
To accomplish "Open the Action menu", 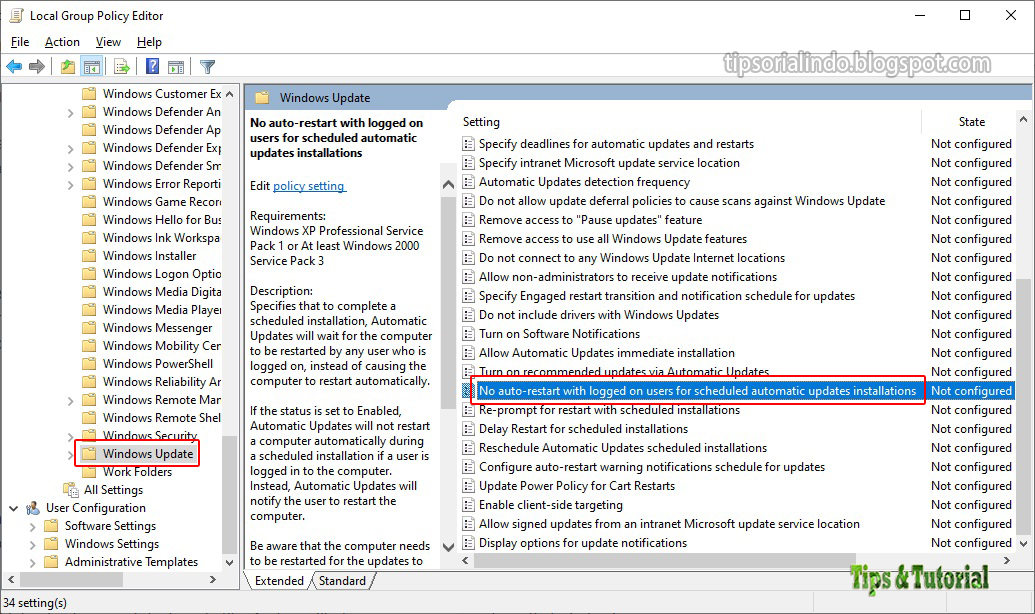I will click(x=62, y=42).
